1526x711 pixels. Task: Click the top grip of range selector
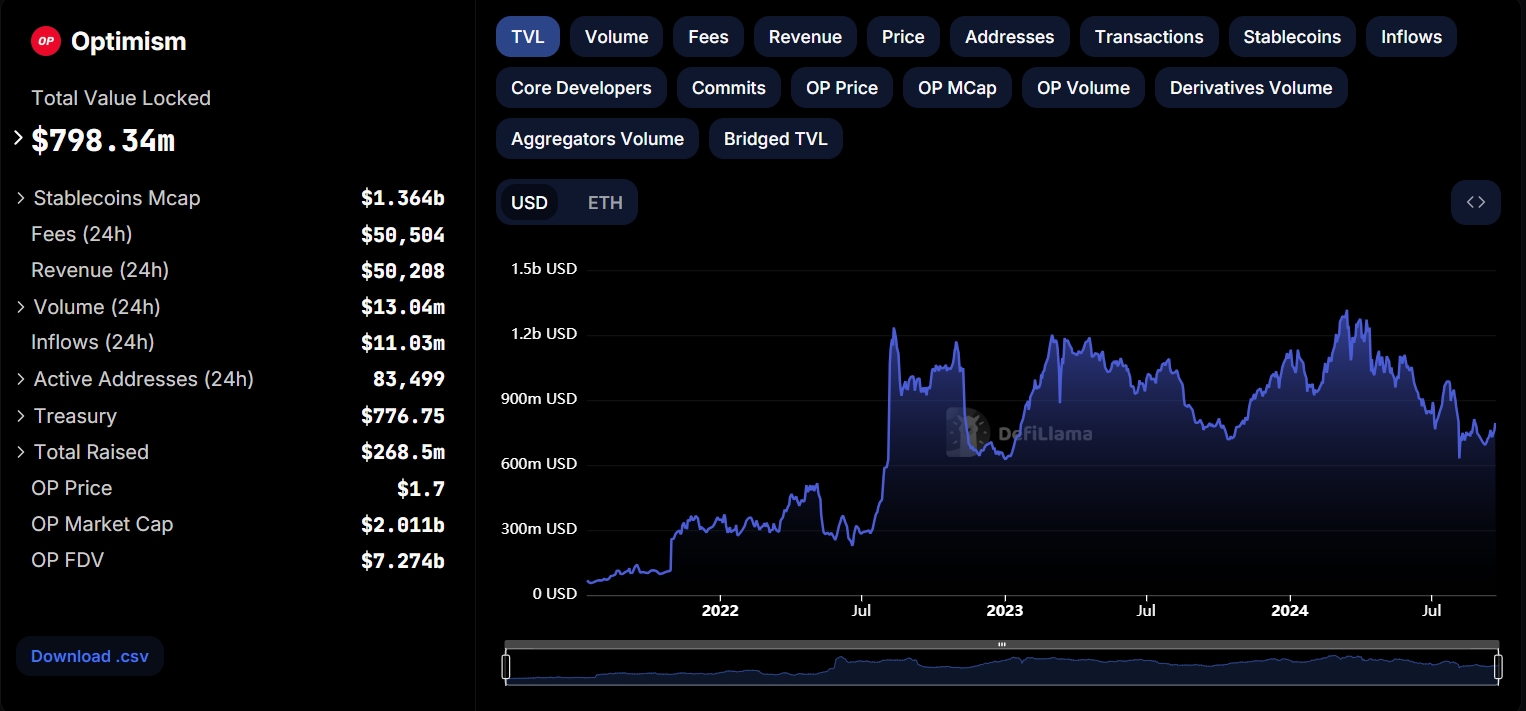click(x=1002, y=645)
